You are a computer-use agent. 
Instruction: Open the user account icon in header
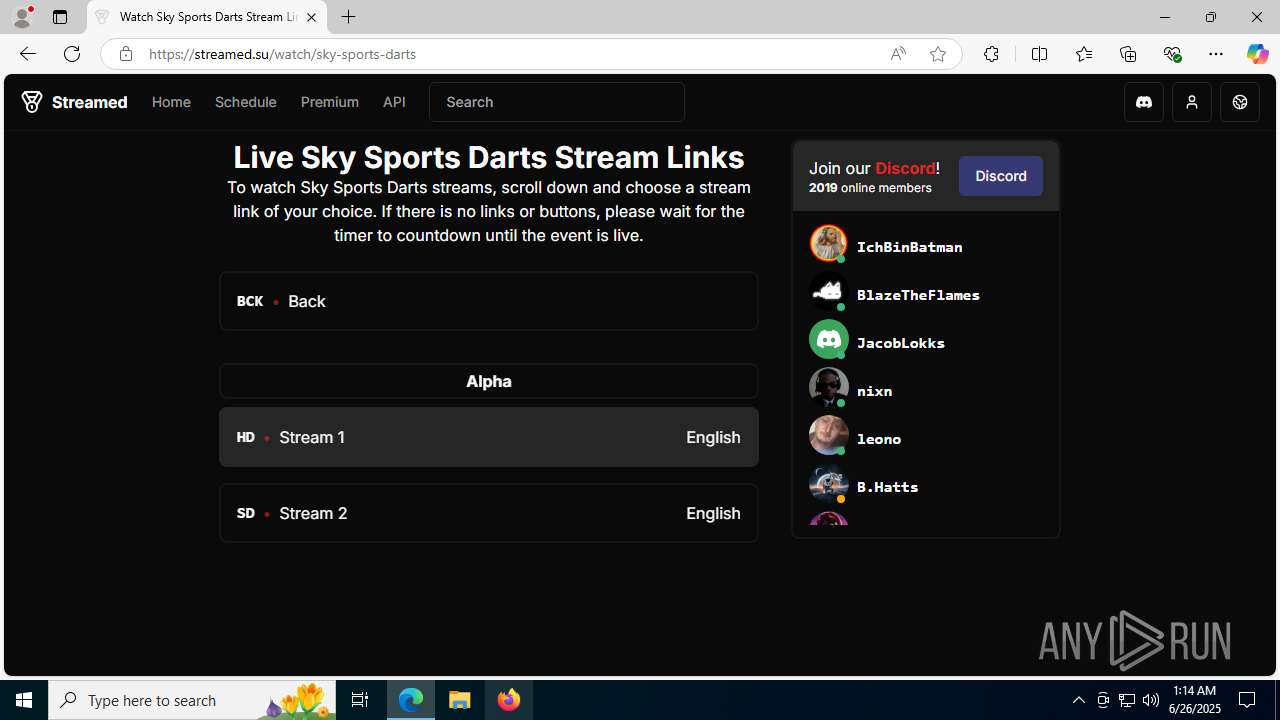(x=1192, y=102)
